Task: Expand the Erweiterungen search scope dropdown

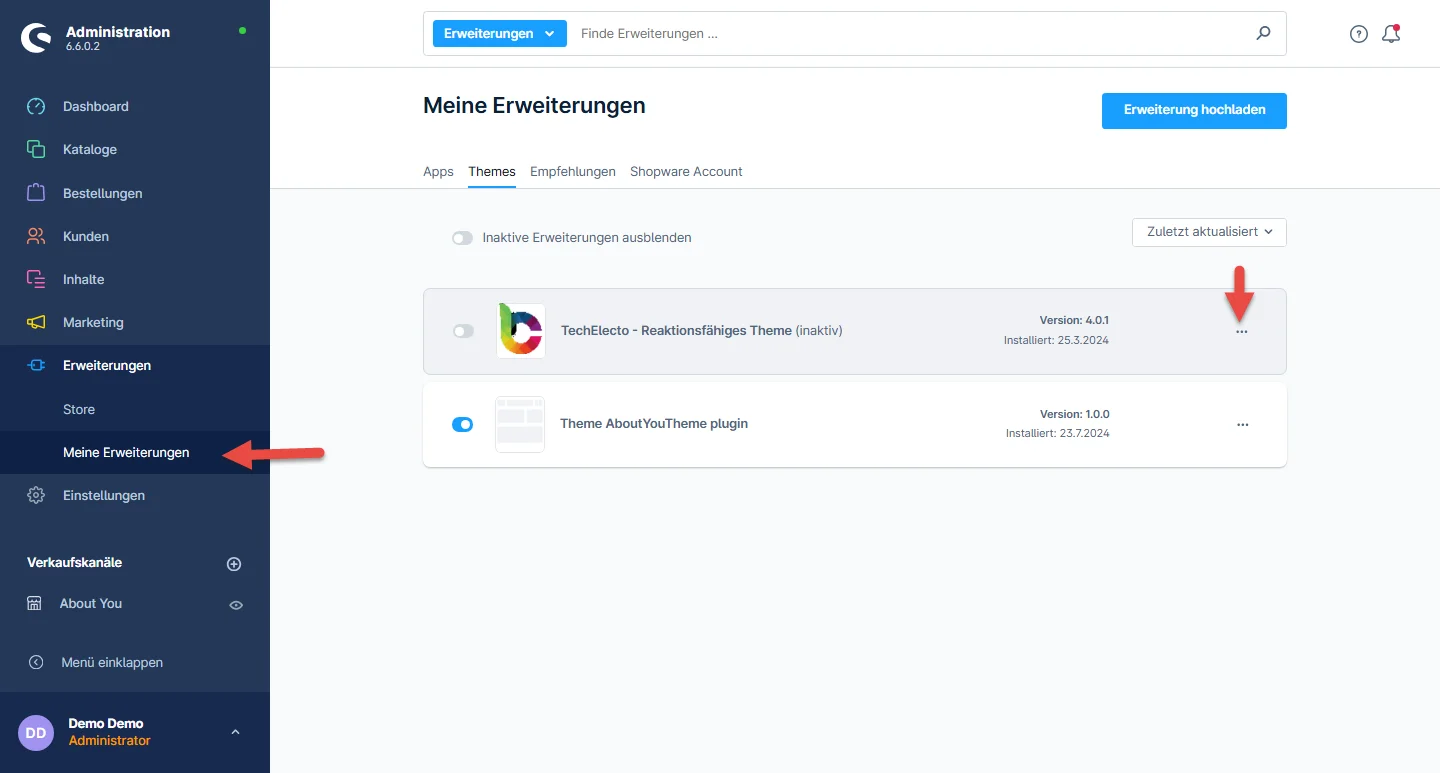Action: [499, 34]
